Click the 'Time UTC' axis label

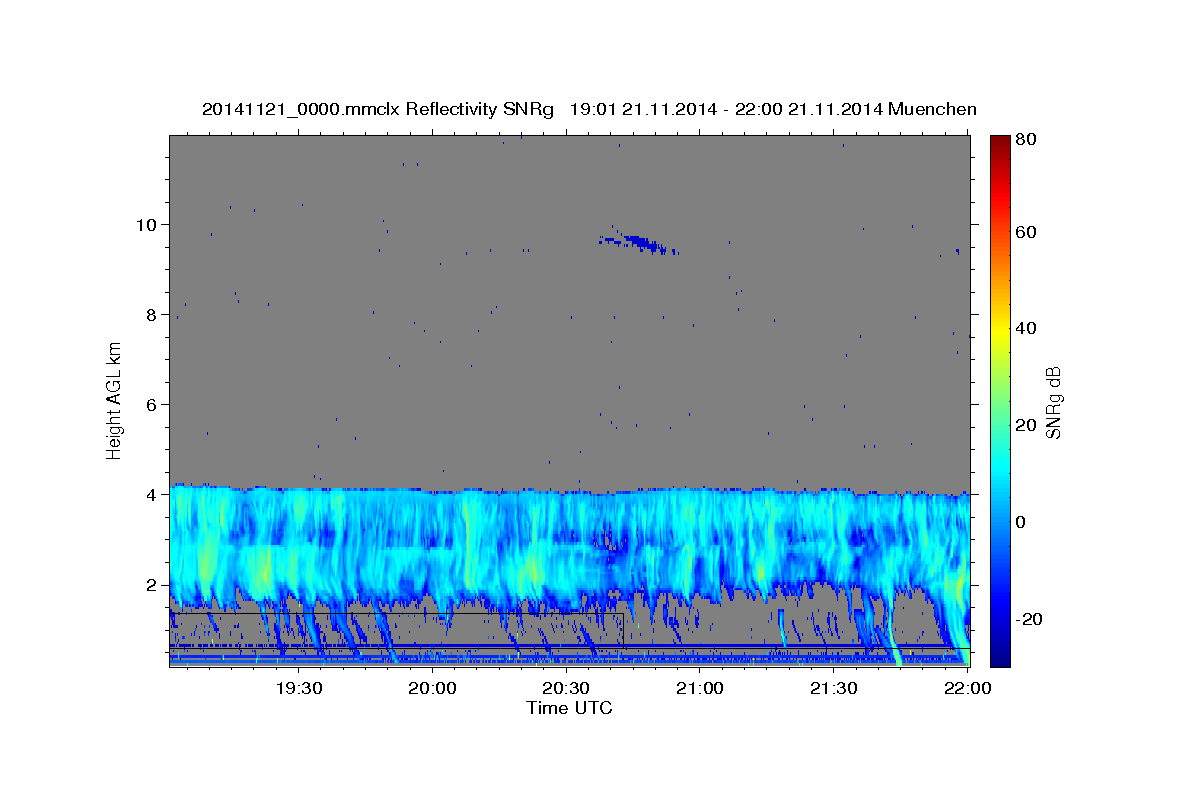(569, 708)
